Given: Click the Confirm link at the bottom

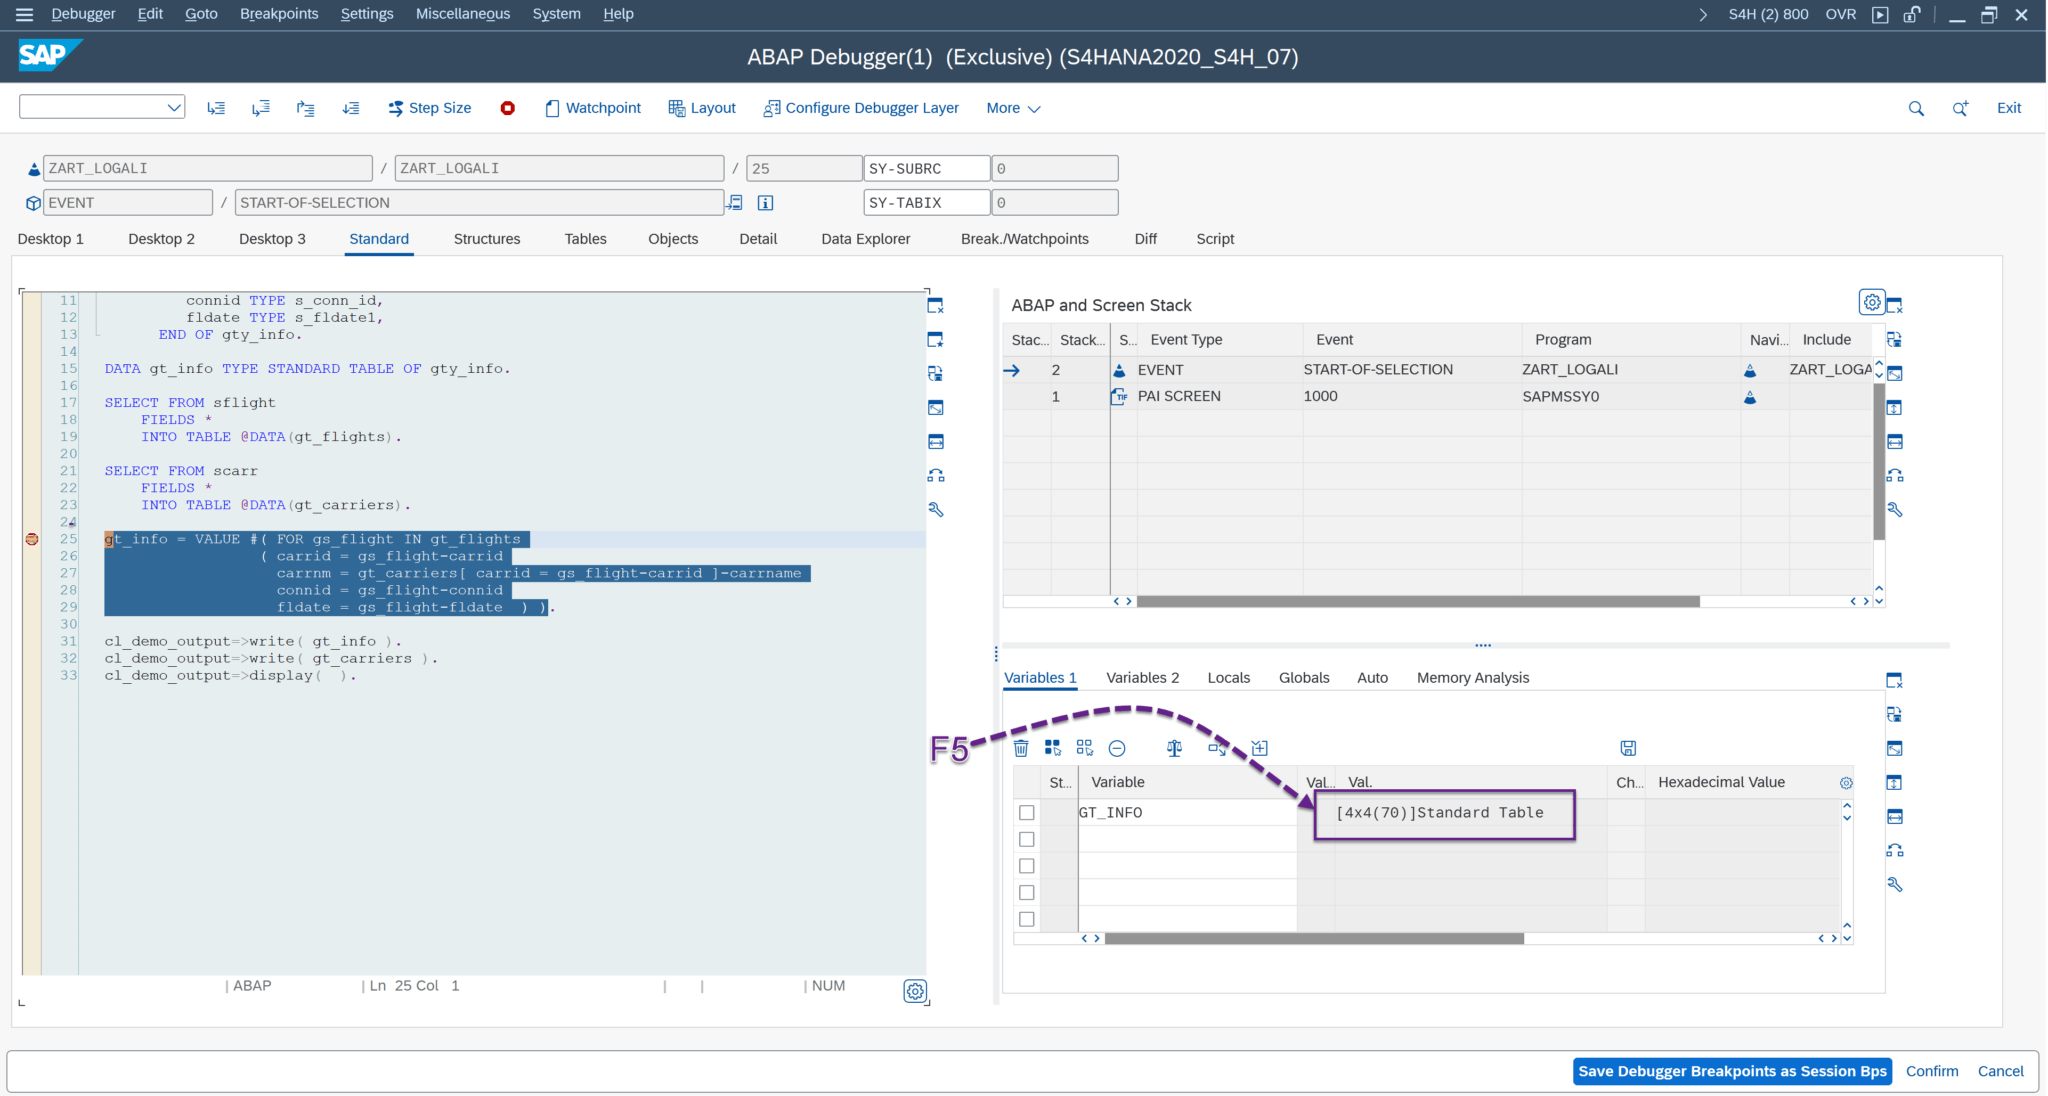Looking at the screenshot, I should coord(1931,1071).
